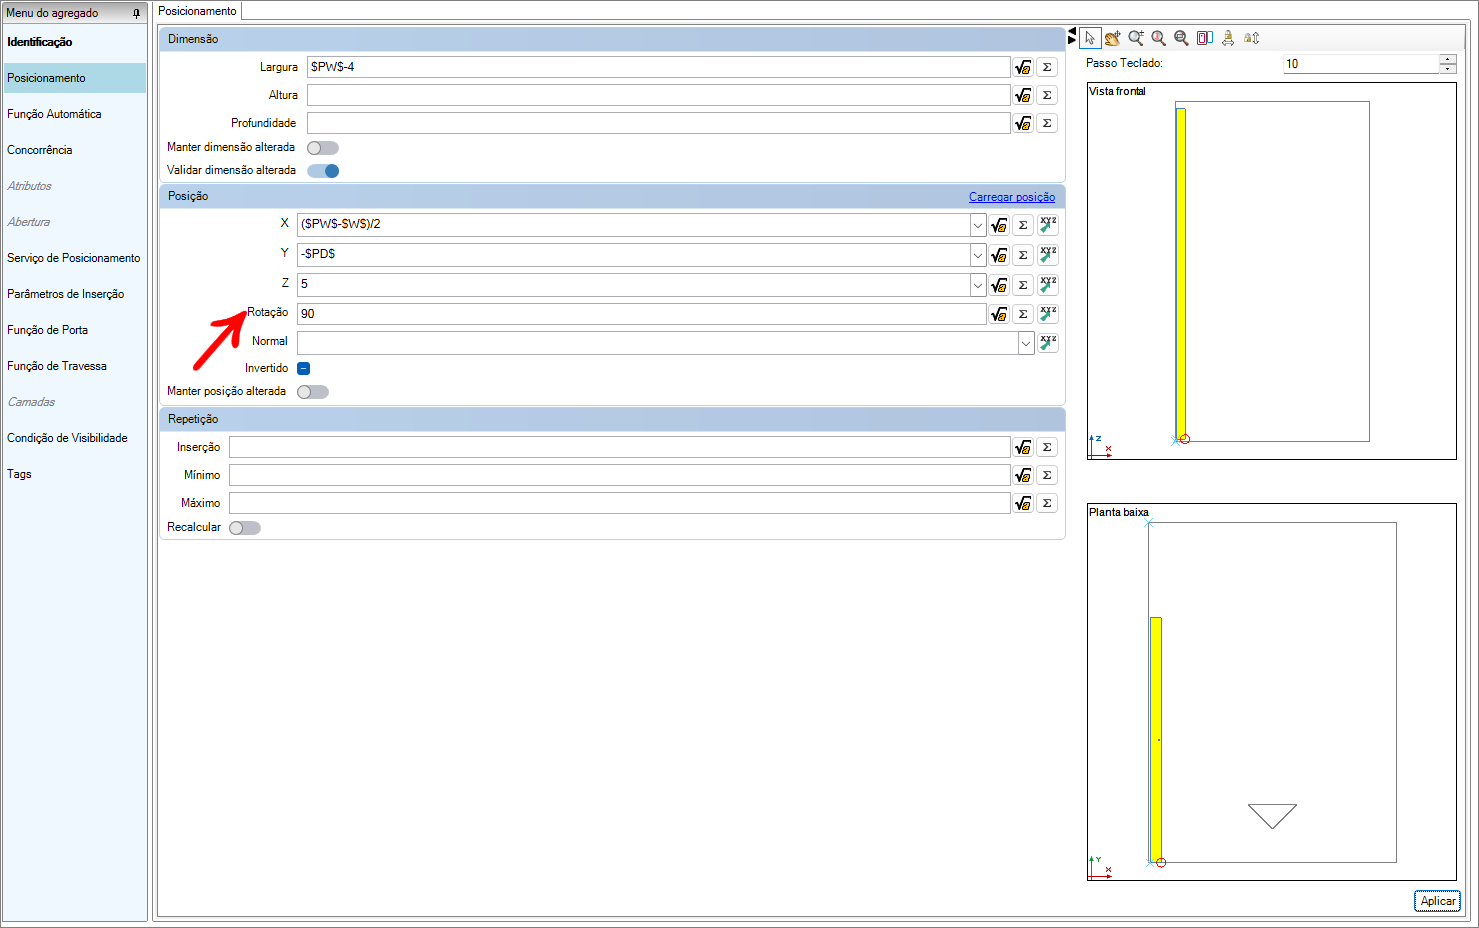Toggle Manter dimensão alterada switch

pos(323,148)
